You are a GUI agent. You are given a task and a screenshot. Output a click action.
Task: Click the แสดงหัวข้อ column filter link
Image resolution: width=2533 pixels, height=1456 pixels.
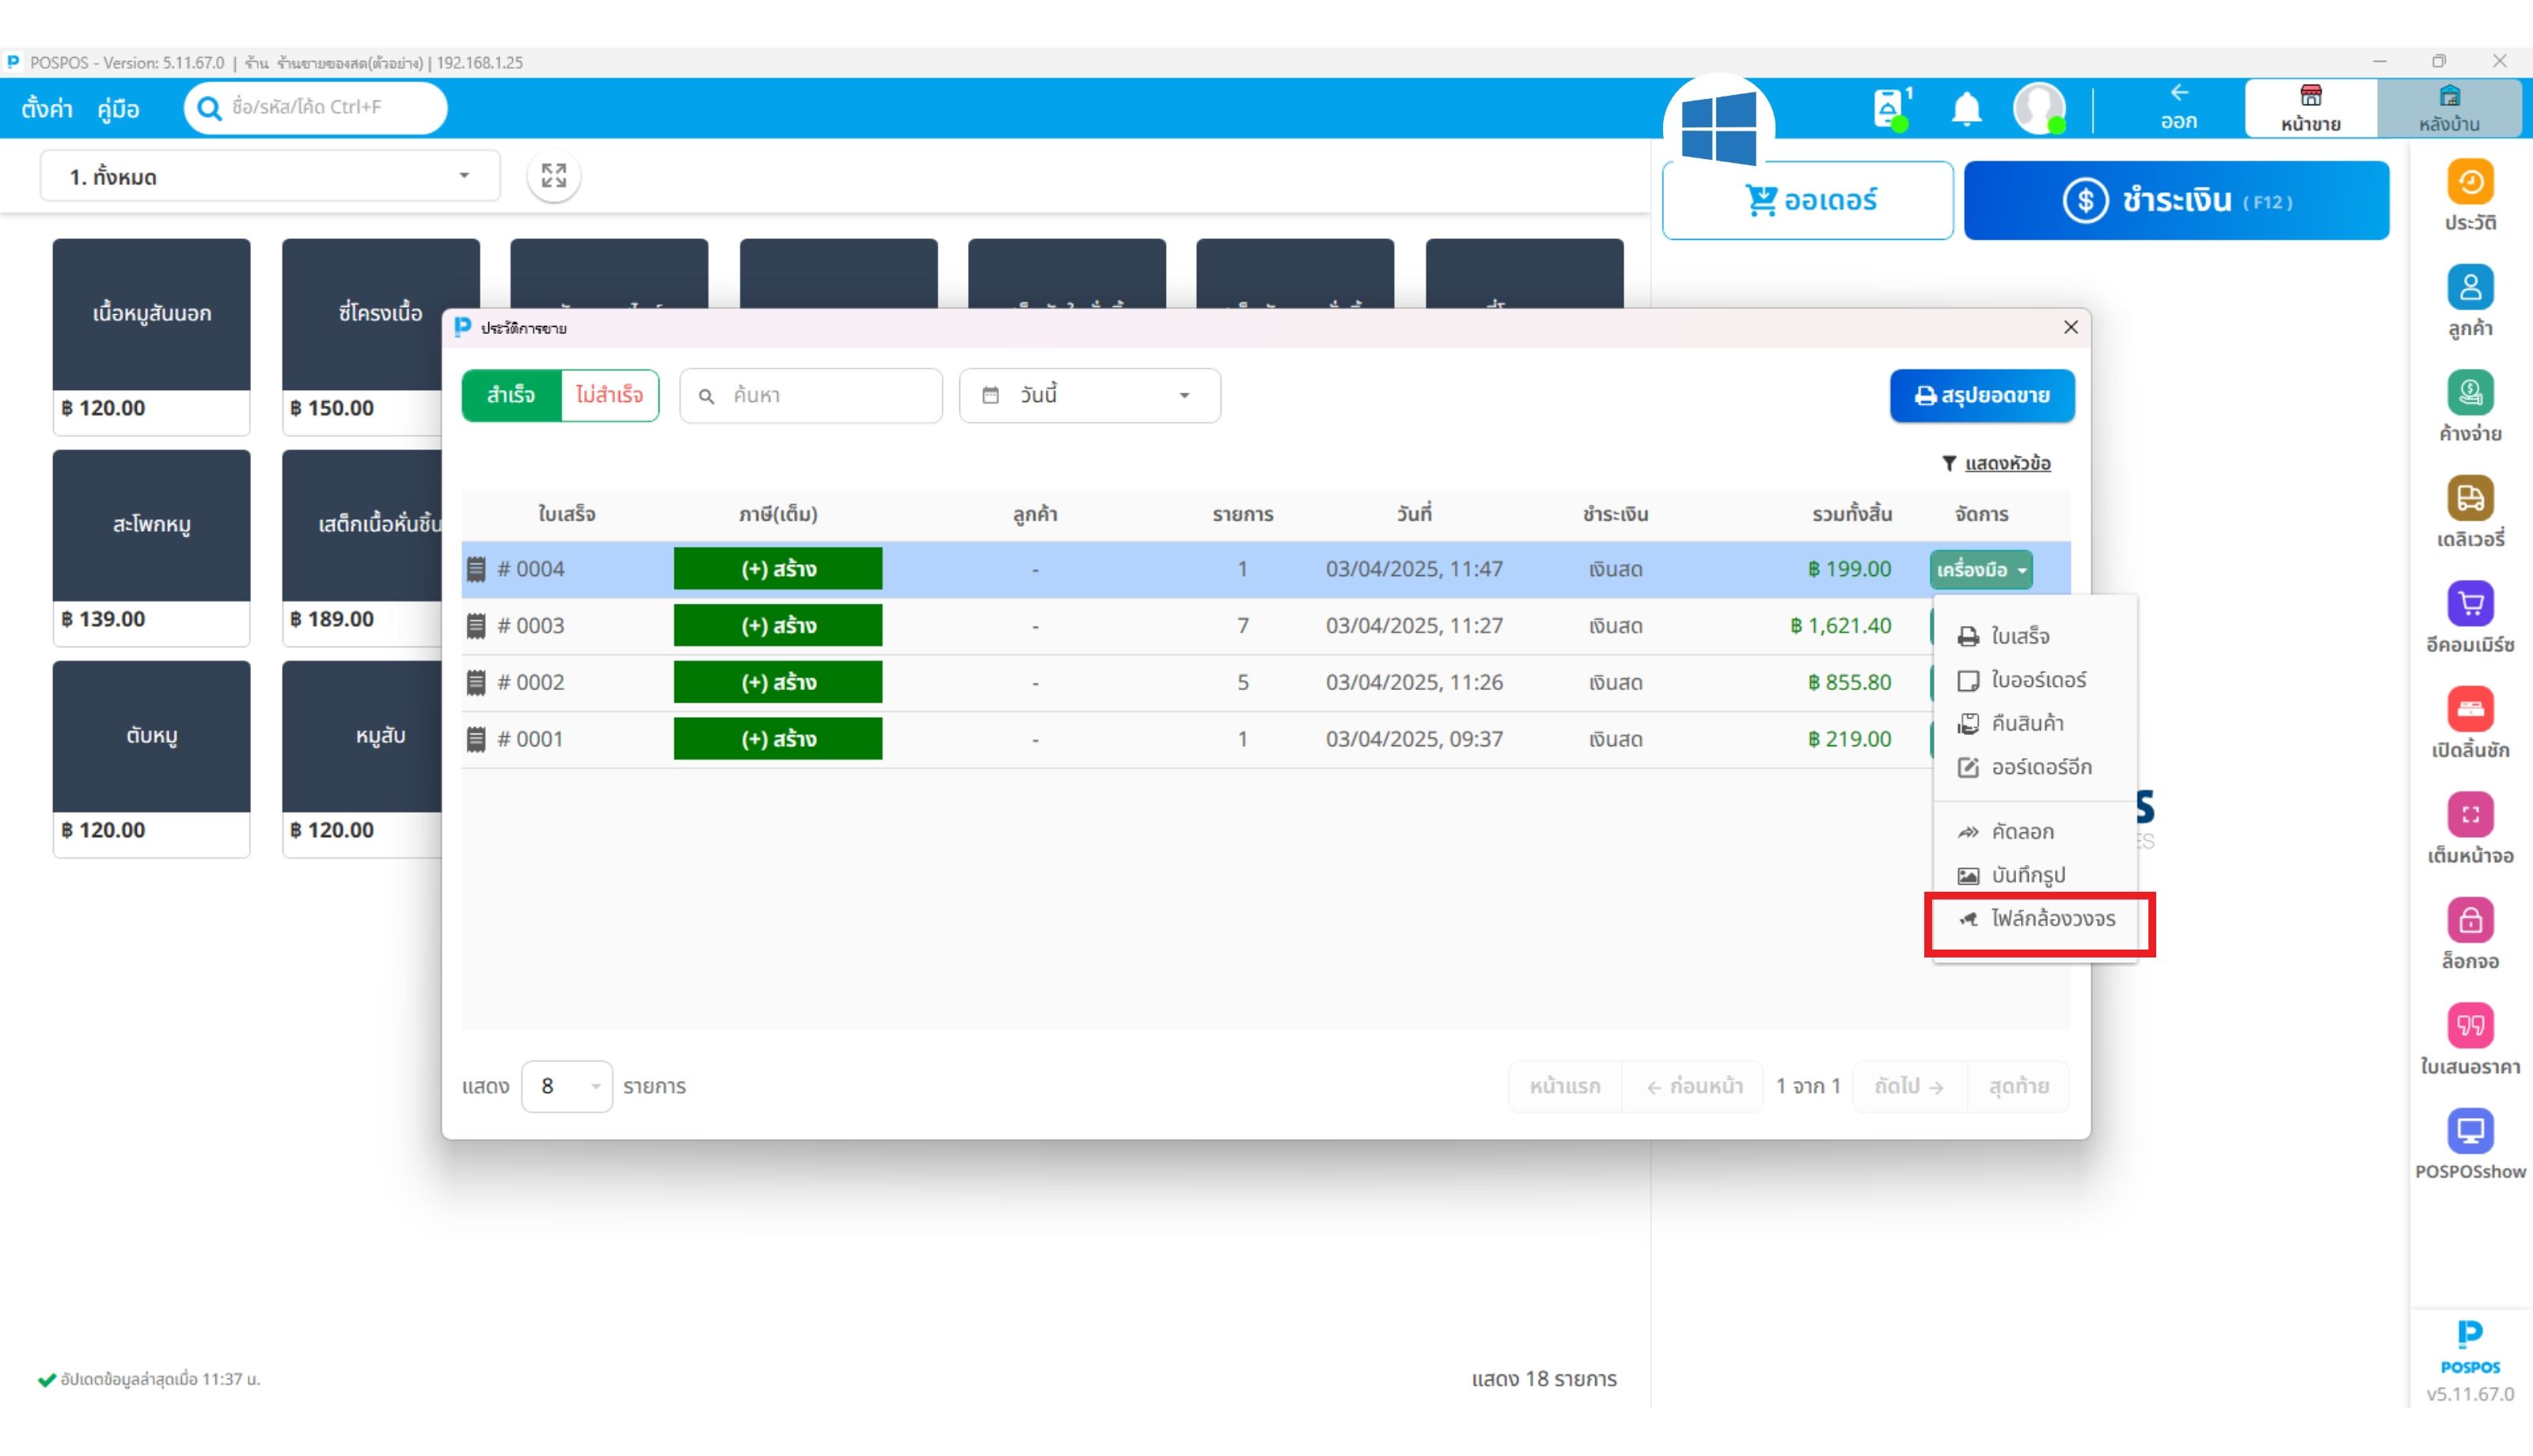pyautogui.click(x=2007, y=463)
